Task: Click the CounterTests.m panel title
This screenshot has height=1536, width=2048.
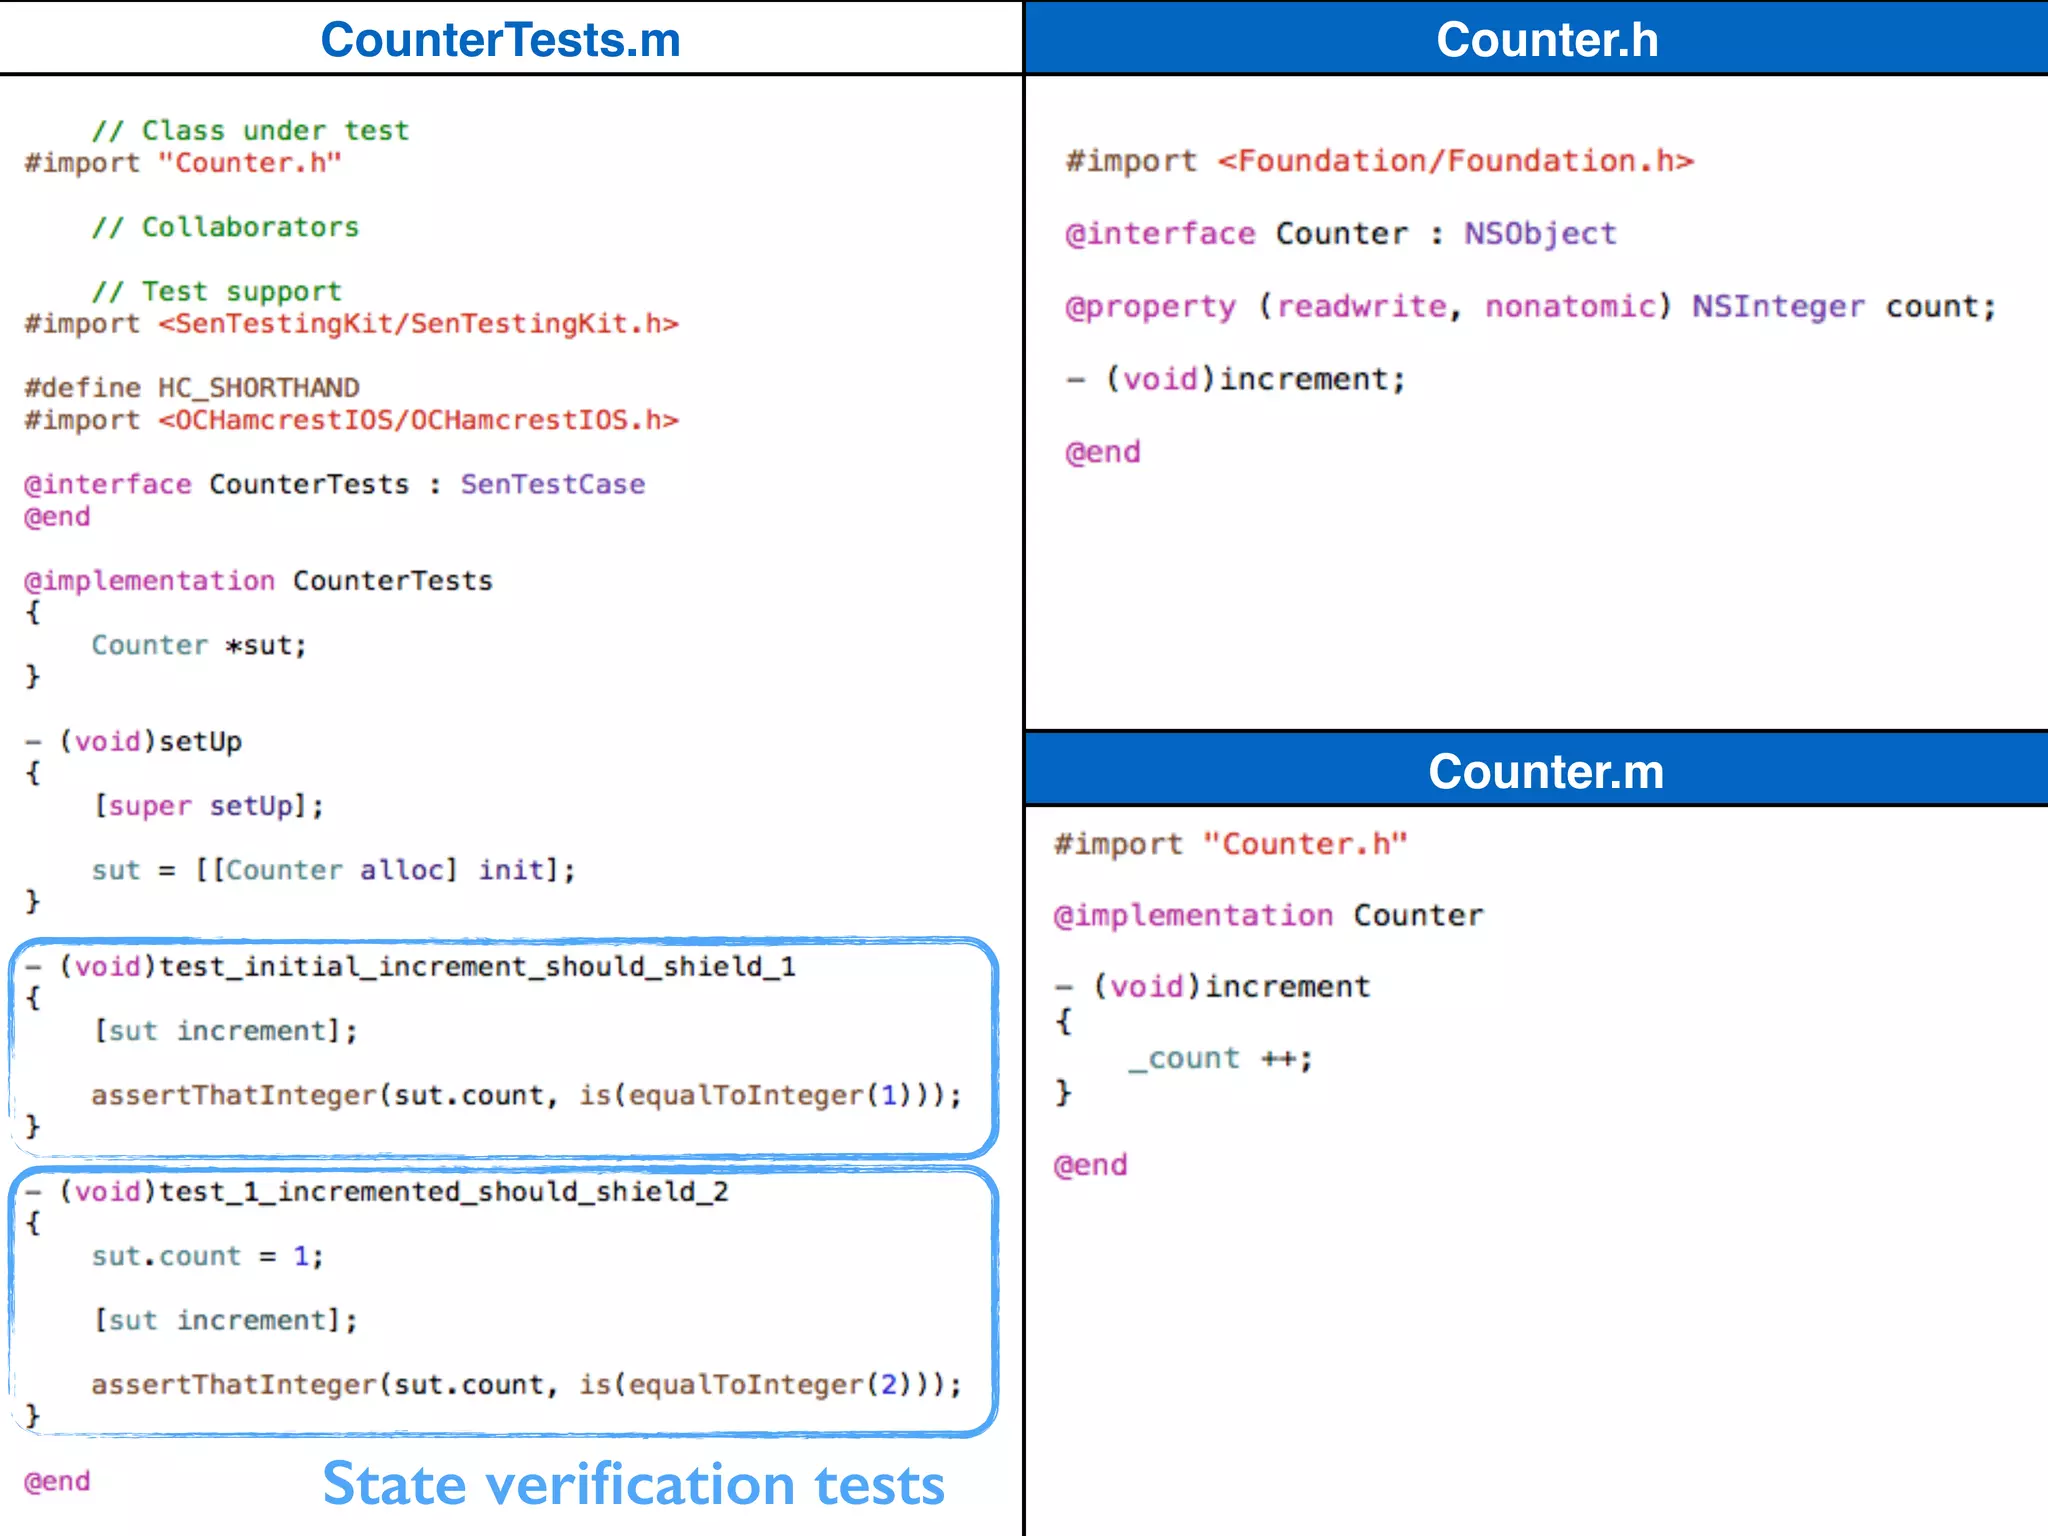Action: coord(500,40)
